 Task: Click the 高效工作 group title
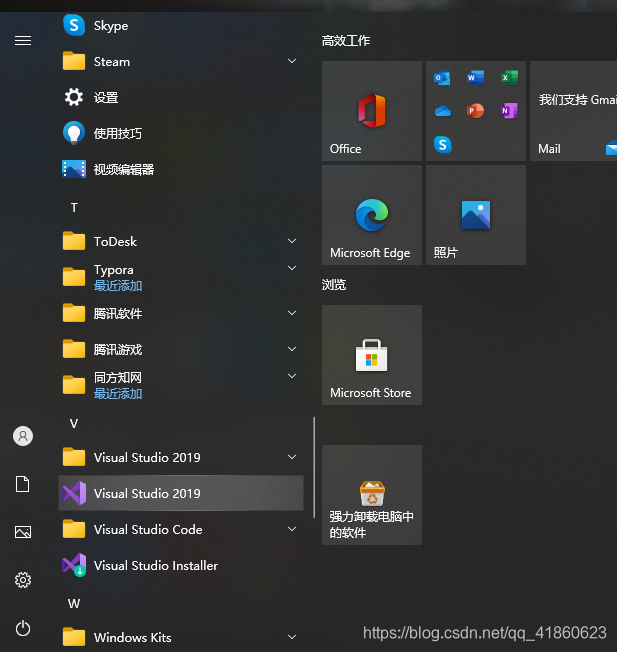pyautogui.click(x=346, y=41)
